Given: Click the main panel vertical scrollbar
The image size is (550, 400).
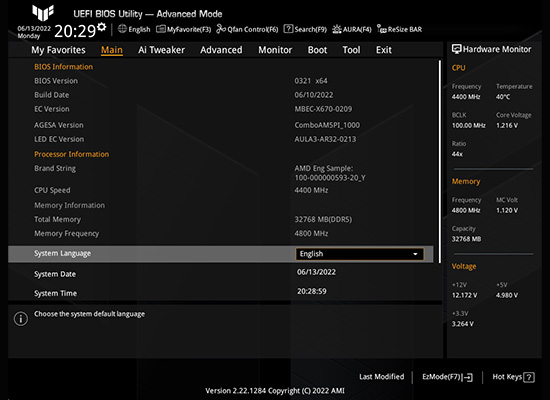Looking at the screenshot, I should [x=440, y=161].
